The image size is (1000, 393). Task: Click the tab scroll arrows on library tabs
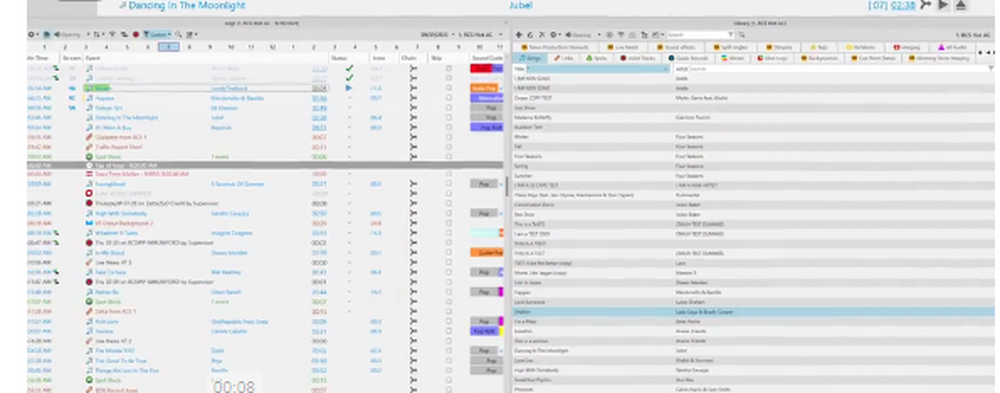(987, 53)
